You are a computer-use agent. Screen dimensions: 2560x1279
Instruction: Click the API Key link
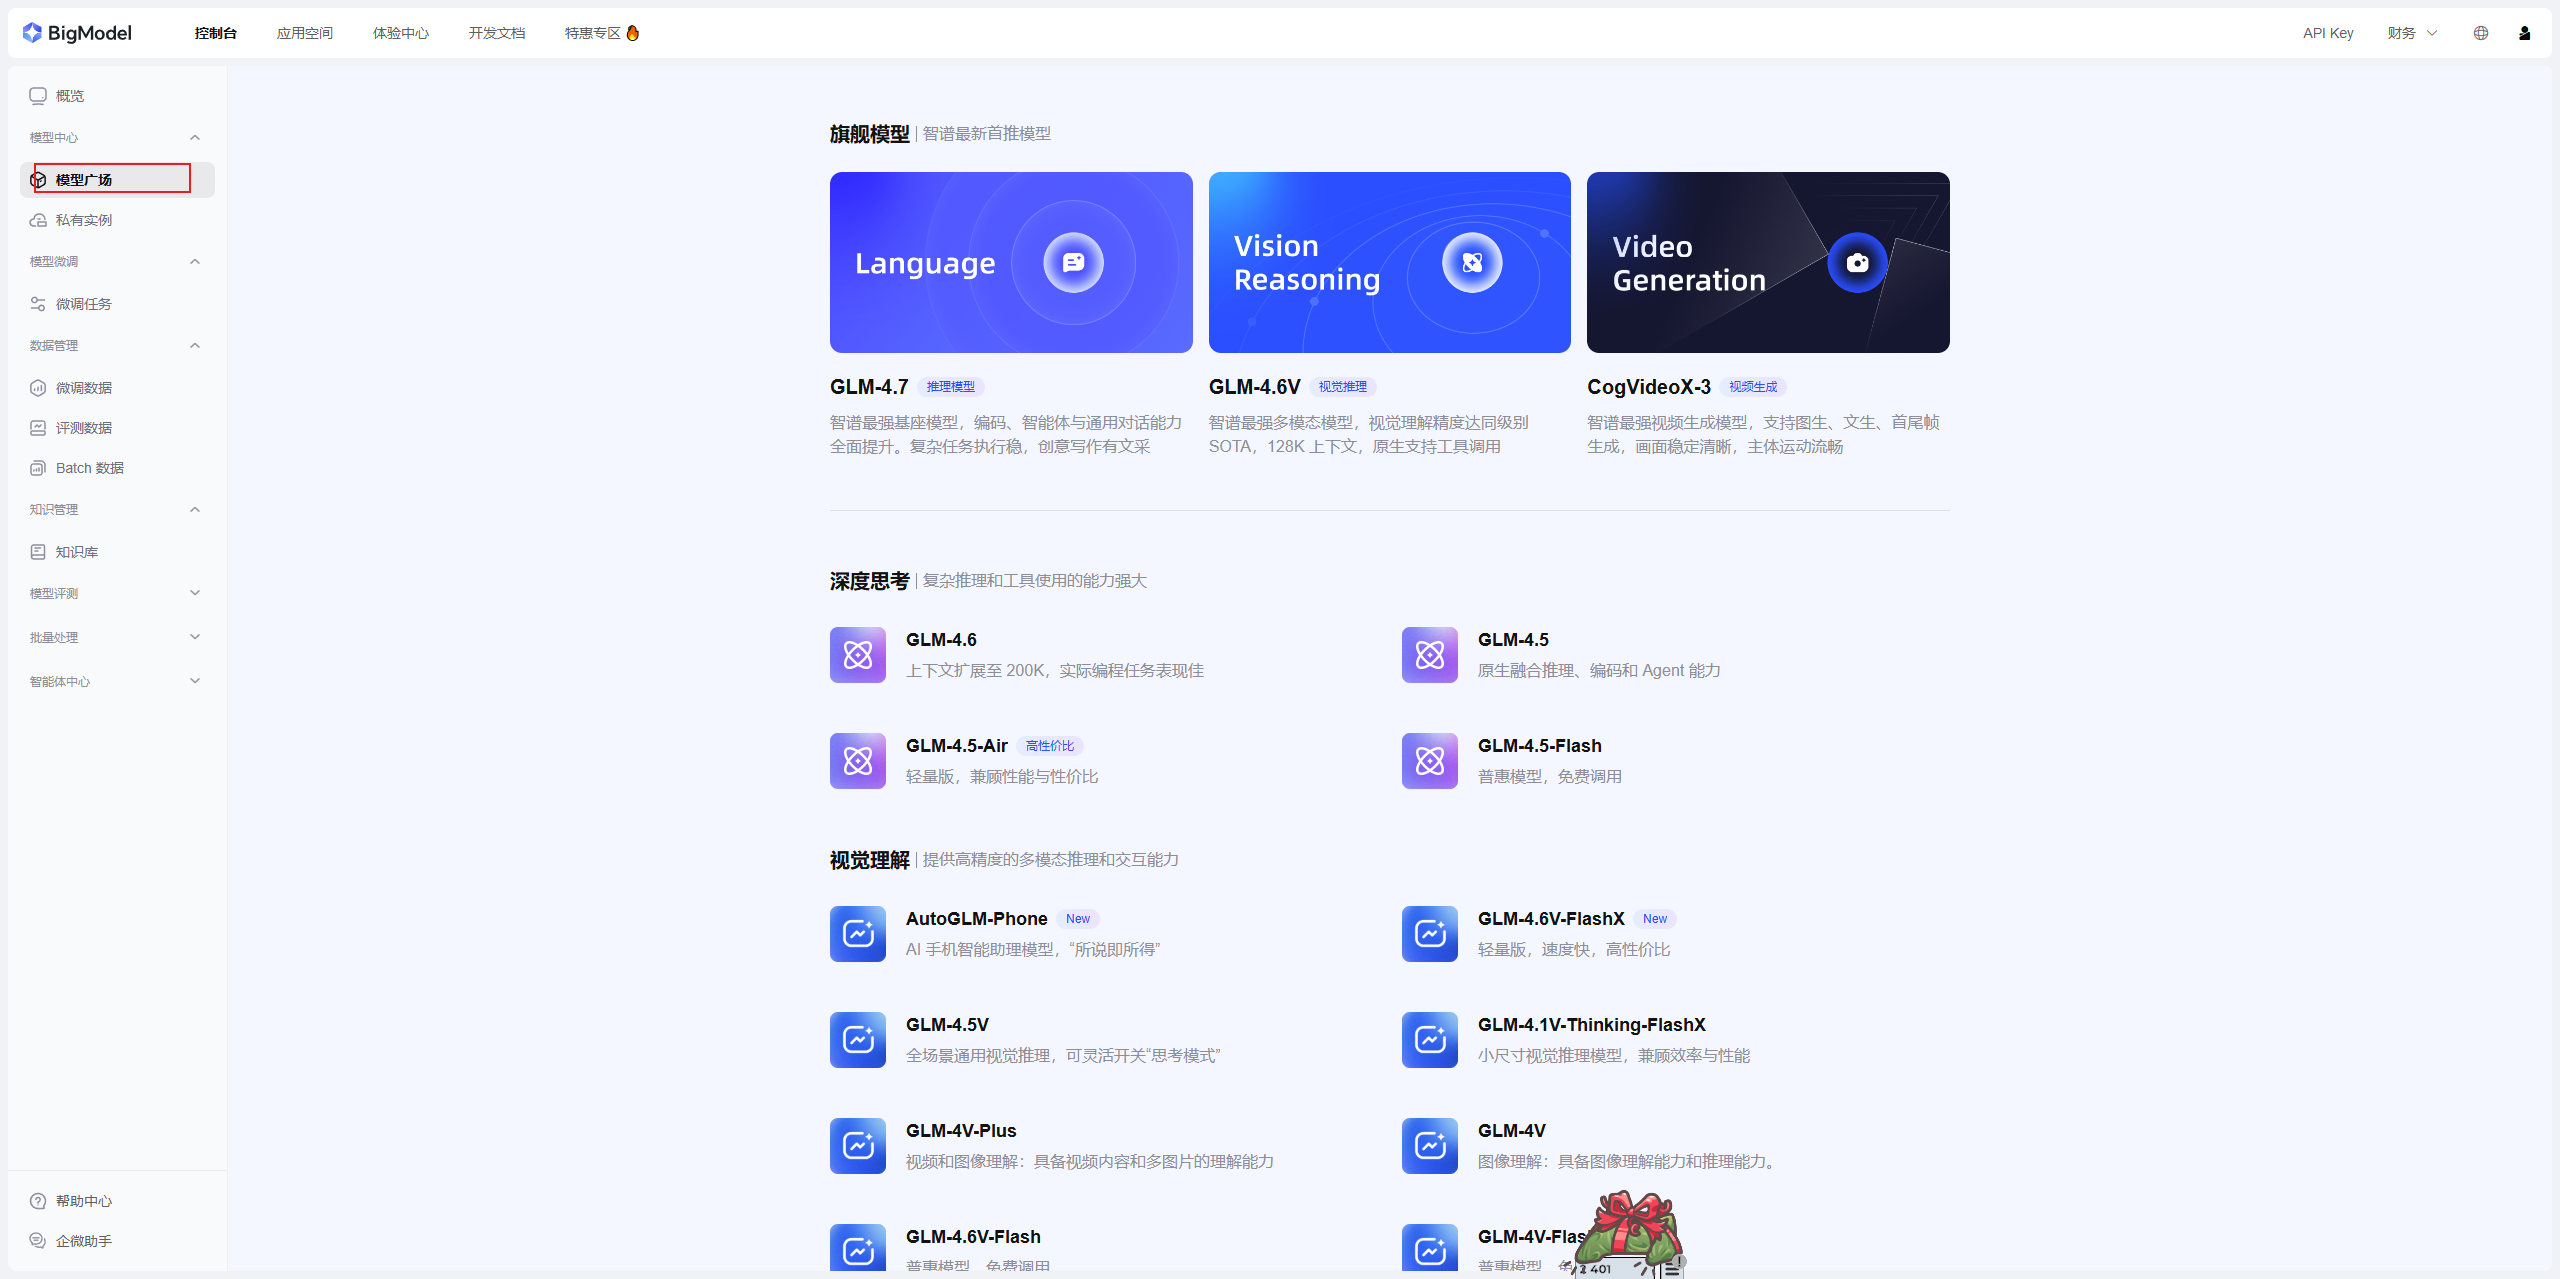2327,33
